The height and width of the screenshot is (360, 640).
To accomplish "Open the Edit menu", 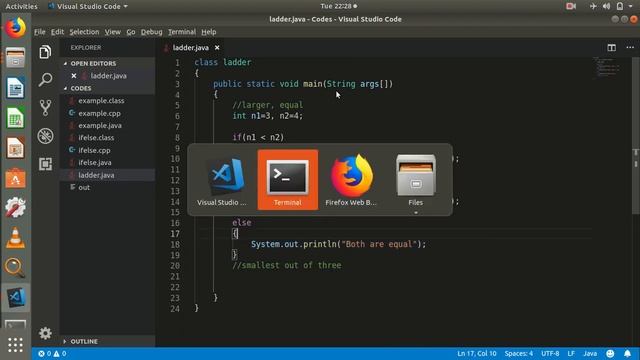I will click(x=57, y=32).
